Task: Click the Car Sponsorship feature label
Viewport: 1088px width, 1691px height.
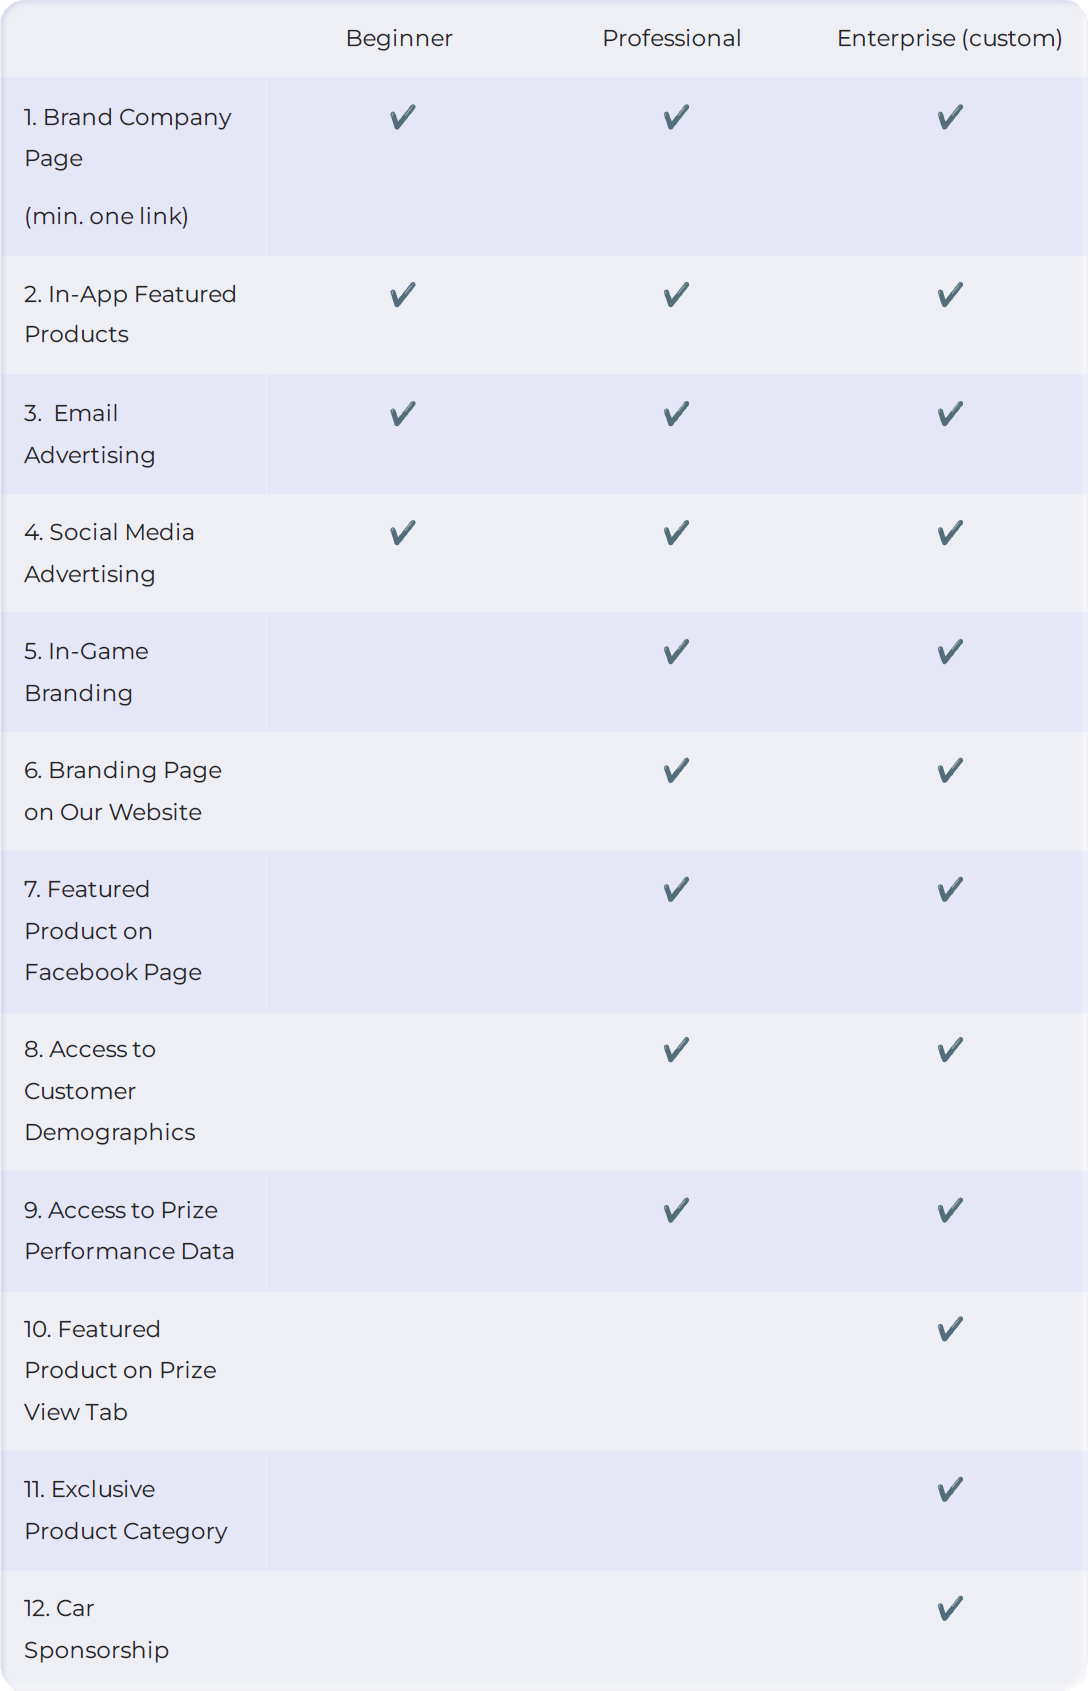Action: coord(96,1629)
